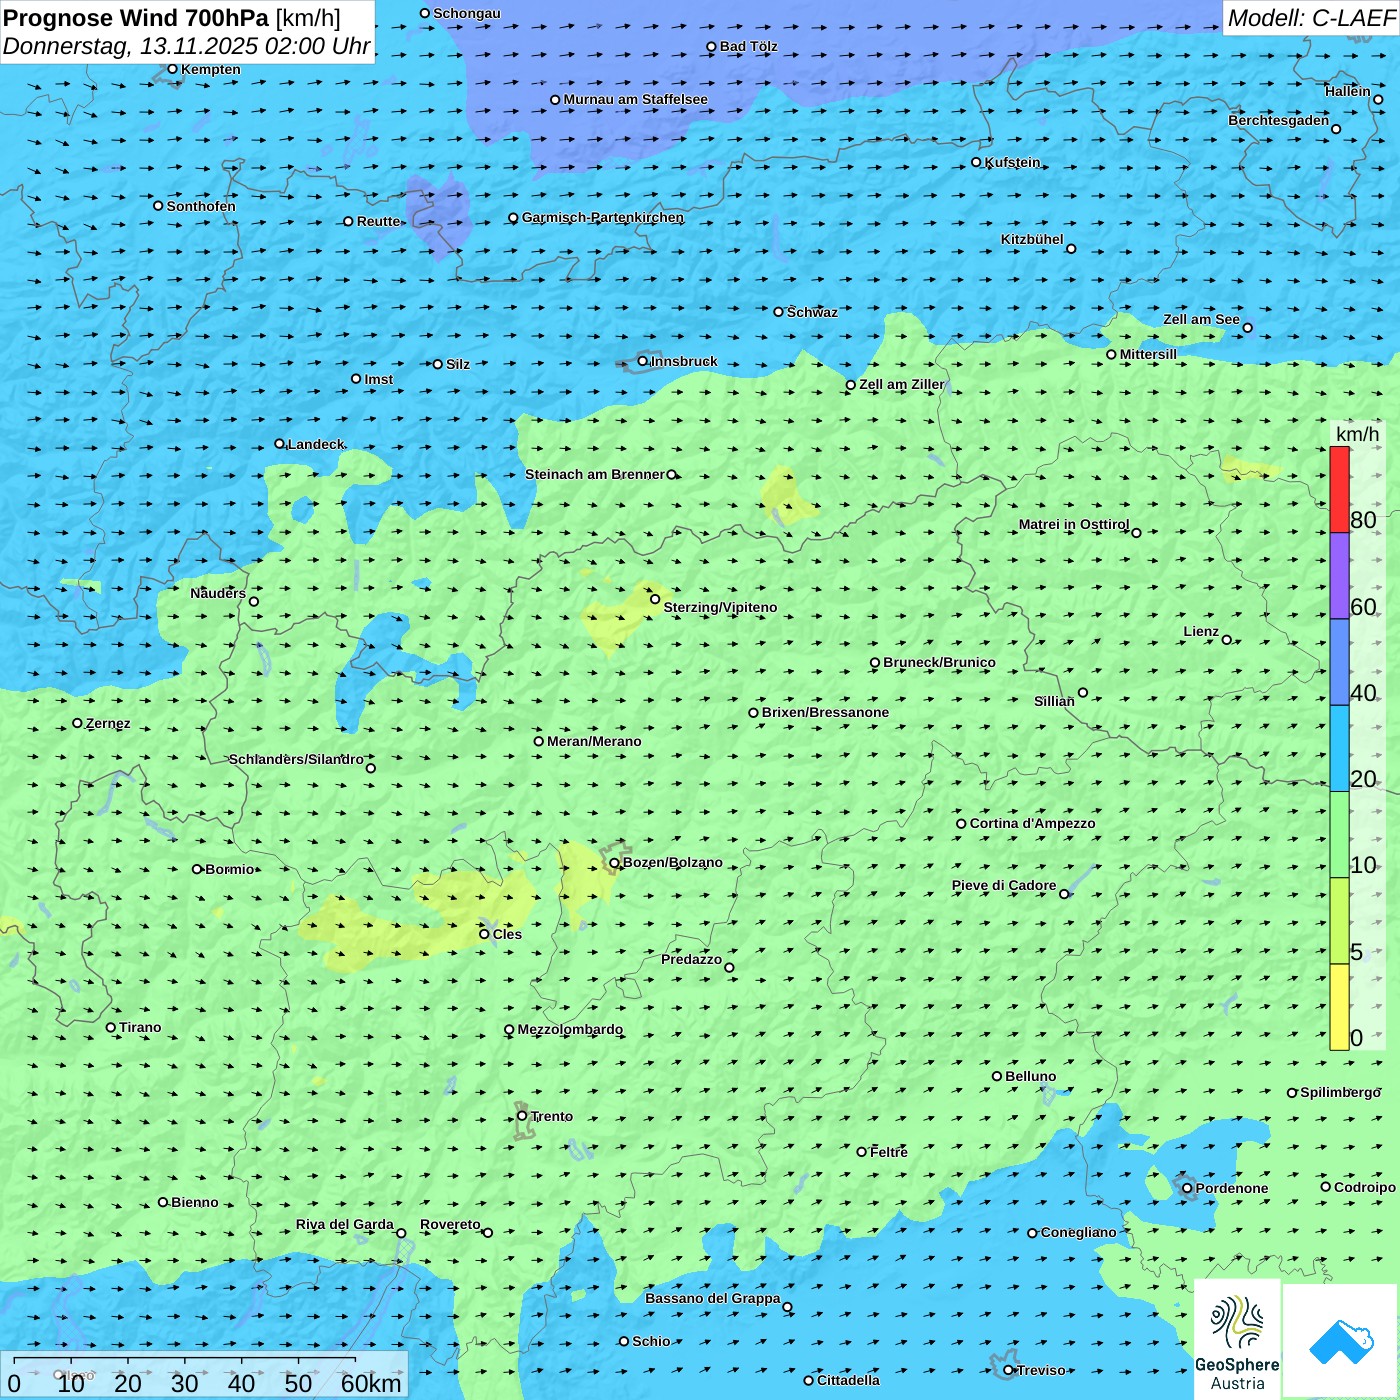Image resolution: width=1400 pixels, height=1400 pixels.
Task: Select the Zell am See marker
Action: point(1247,328)
